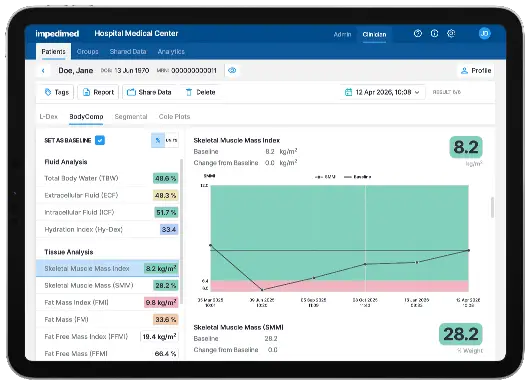Click the Apr 2026 final data point
Screen dimensions: 531x386
click(x=469, y=250)
